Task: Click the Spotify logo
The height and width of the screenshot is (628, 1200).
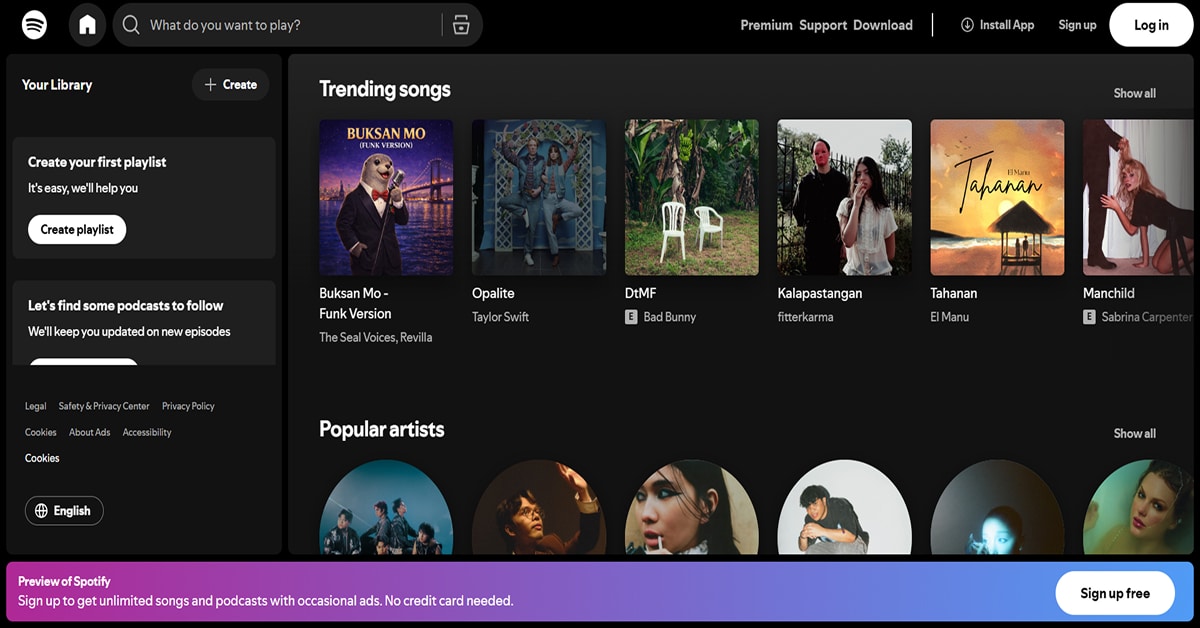Action: pos(35,25)
